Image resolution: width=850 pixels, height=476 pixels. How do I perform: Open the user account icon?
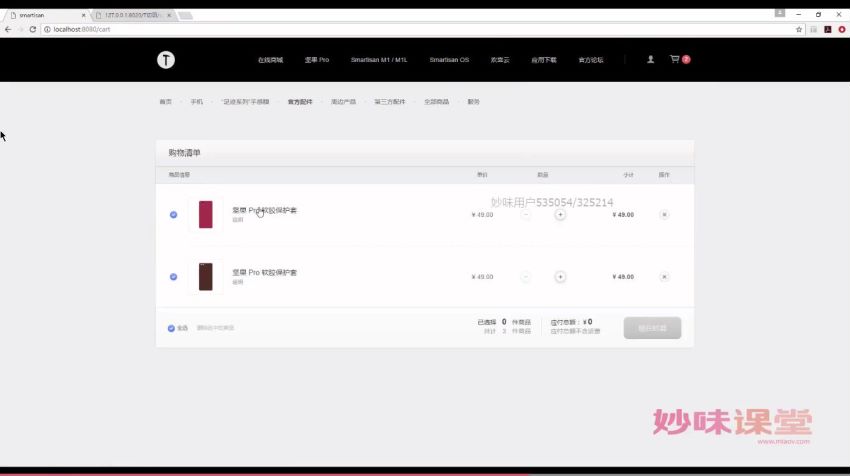[651, 59]
